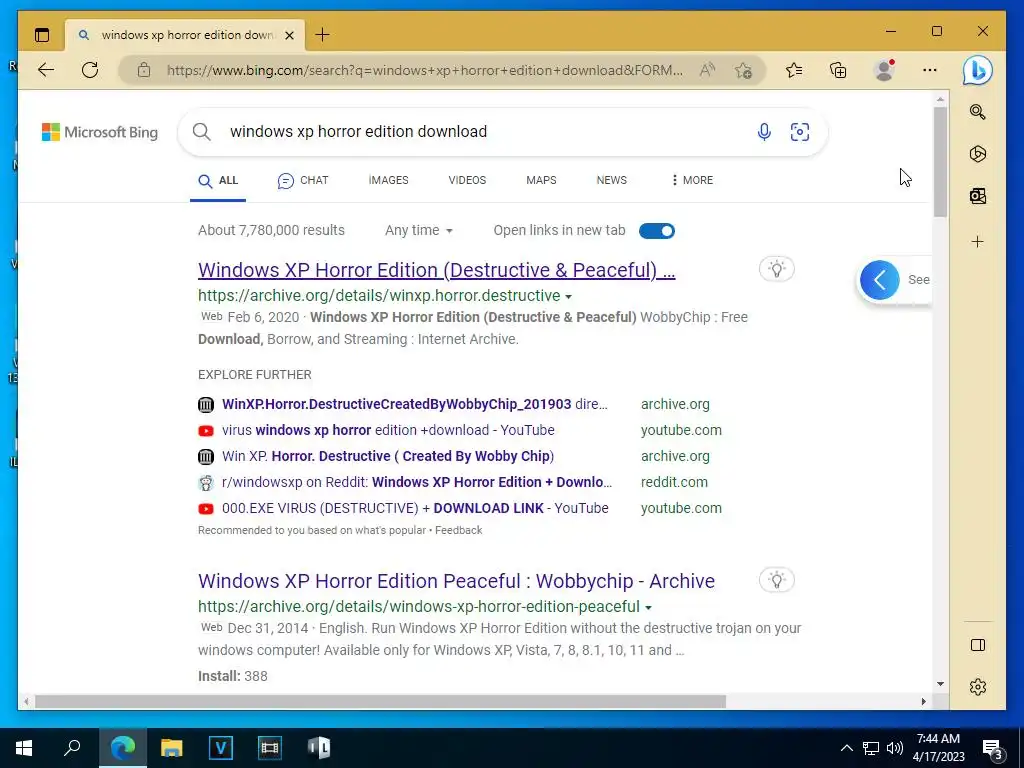Open the Windows Start menu
Image resolution: width=1024 pixels, height=768 pixels.
(24, 748)
